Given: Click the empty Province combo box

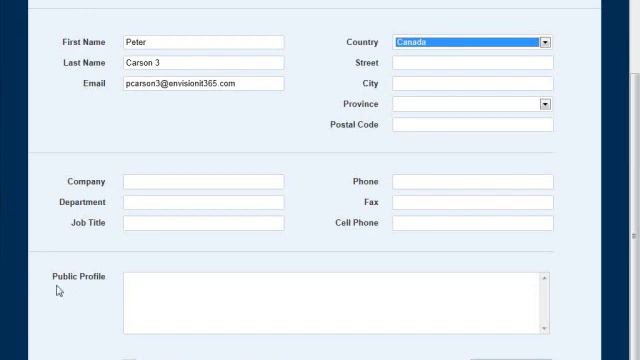Looking at the screenshot, I should 472,104.
